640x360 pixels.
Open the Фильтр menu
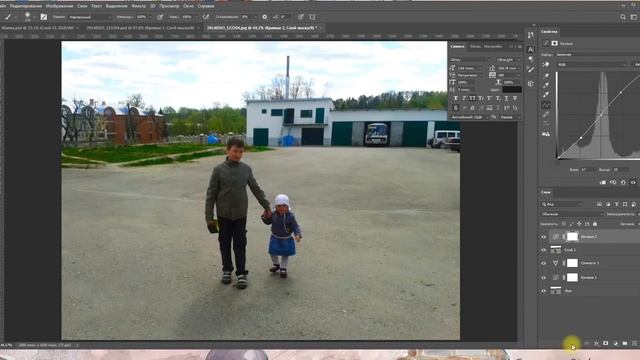click(x=139, y=6)
